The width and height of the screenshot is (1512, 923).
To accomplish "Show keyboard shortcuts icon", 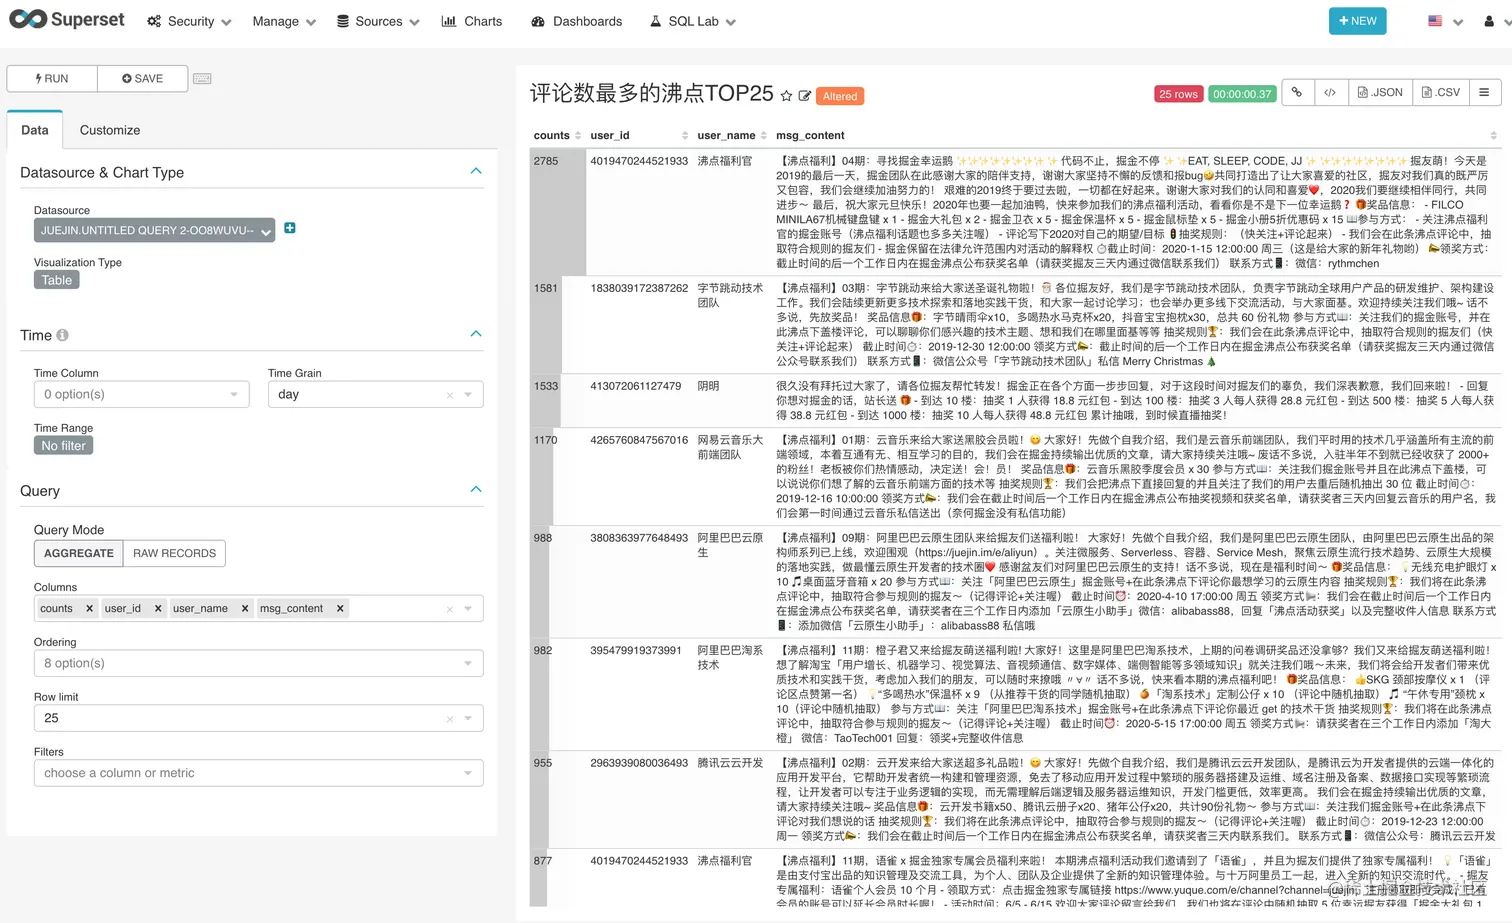I will pos(202,78).
